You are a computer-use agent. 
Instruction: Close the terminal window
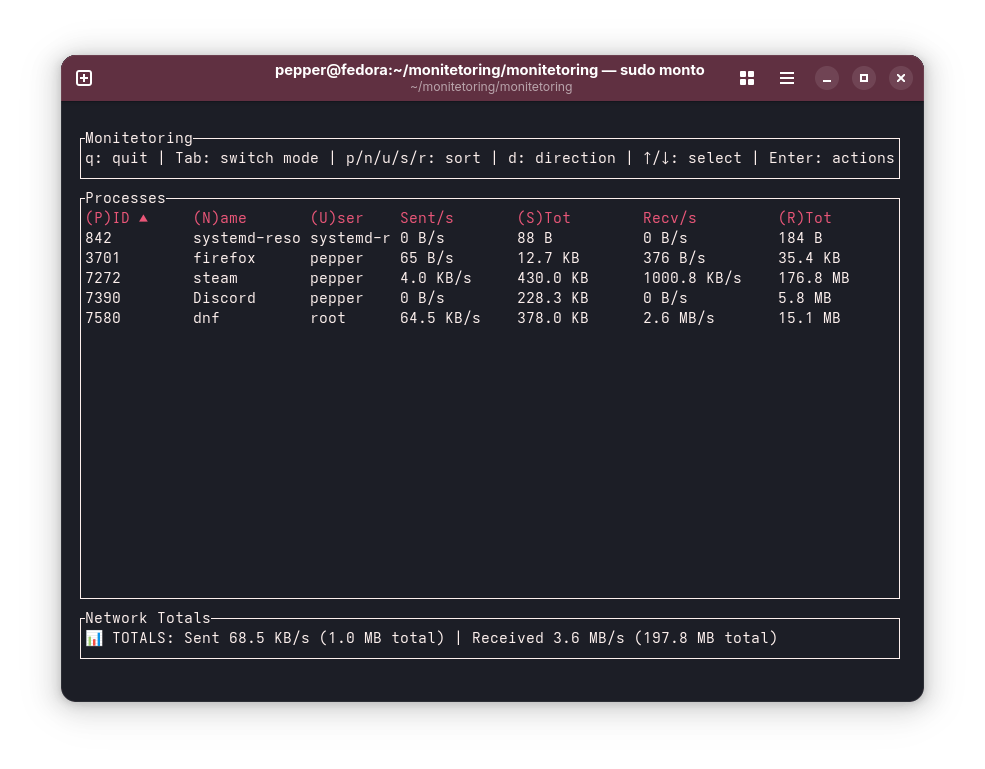[901, 78]
